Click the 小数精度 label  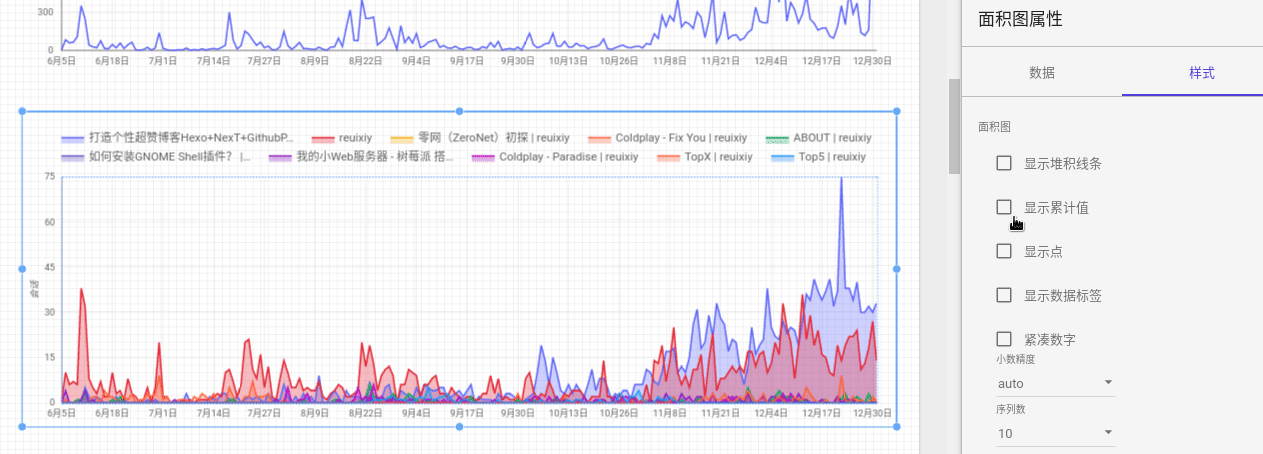pos(1014,358)
